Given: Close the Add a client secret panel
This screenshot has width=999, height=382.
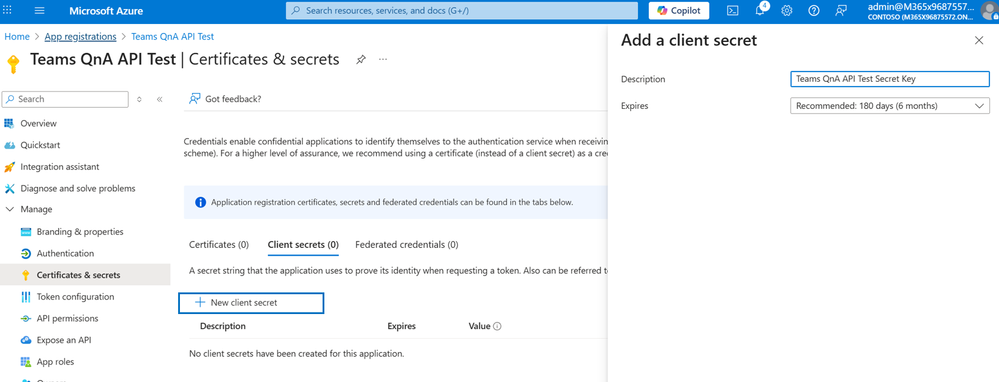Looking at the screenshot, I should click(x=979, y=41).
